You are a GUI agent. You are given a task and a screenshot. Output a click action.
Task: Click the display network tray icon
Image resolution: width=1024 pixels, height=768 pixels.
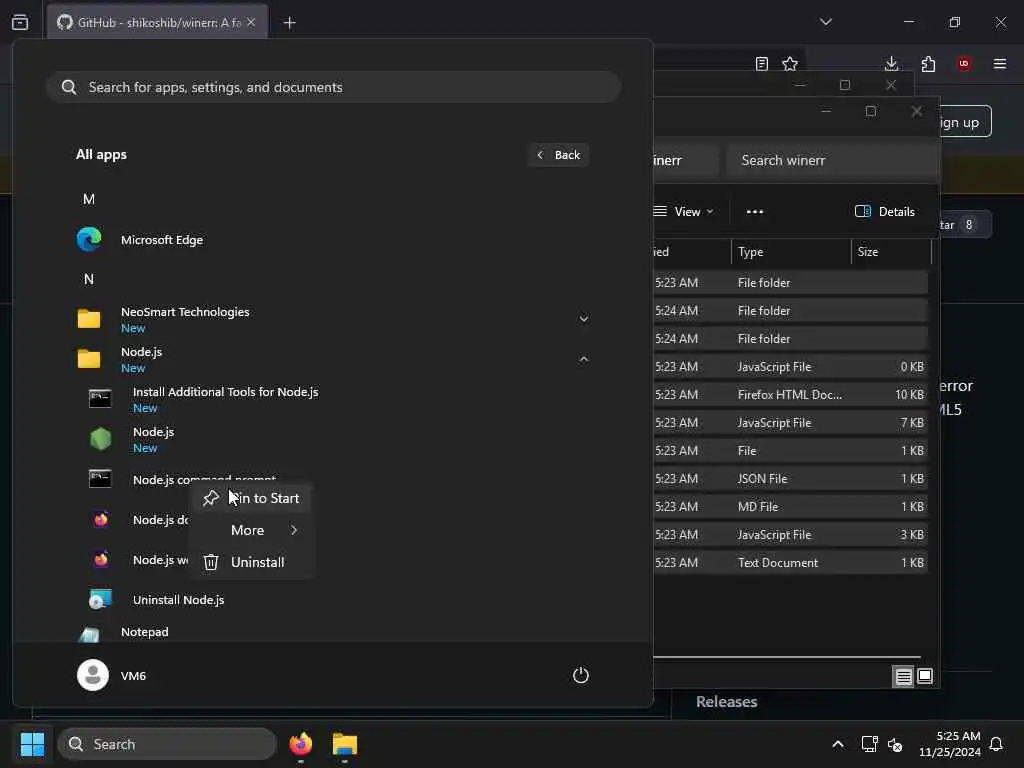[869, 744]
